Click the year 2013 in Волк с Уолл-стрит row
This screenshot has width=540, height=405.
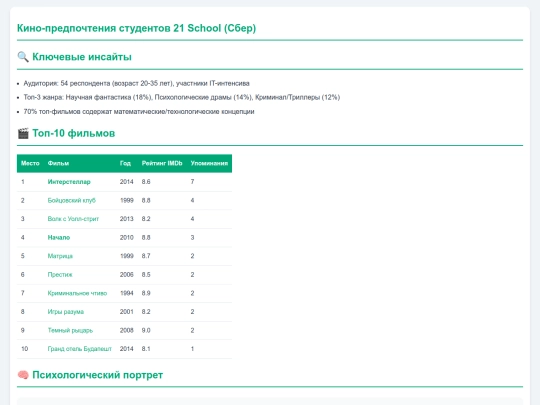tap(127, 219)
